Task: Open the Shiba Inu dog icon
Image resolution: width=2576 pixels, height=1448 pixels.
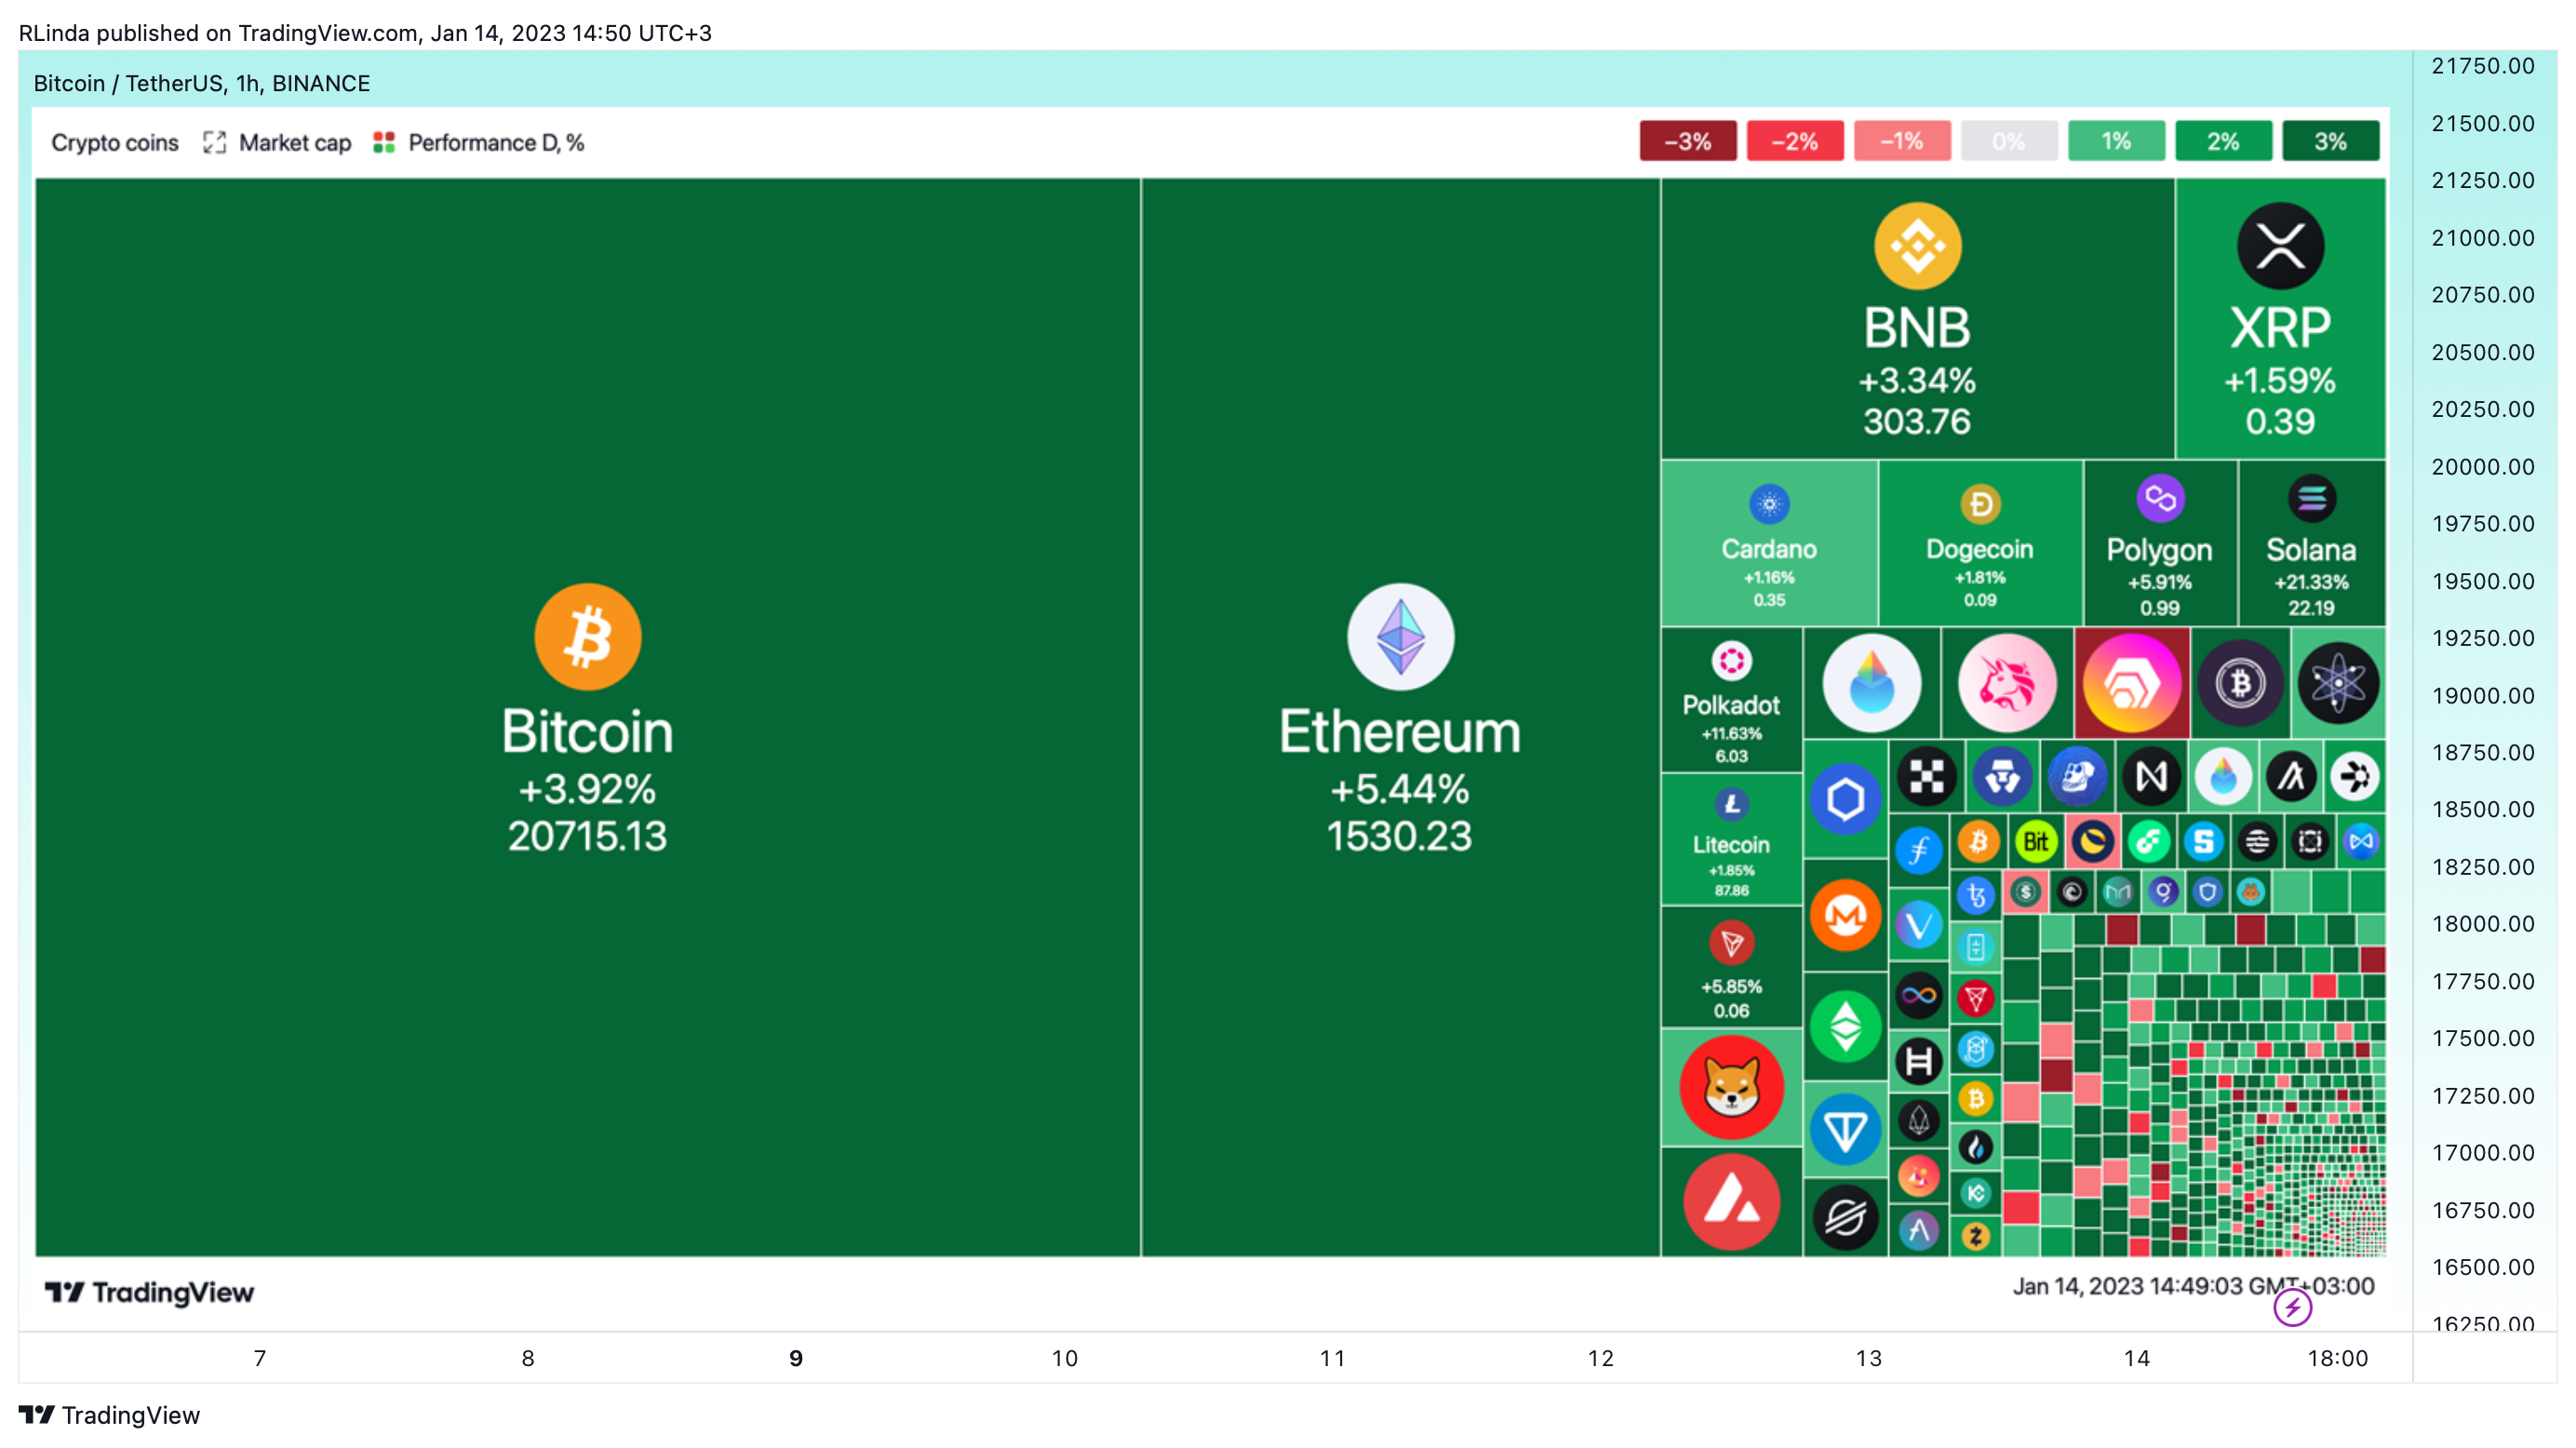Action: [1731, 1087]
